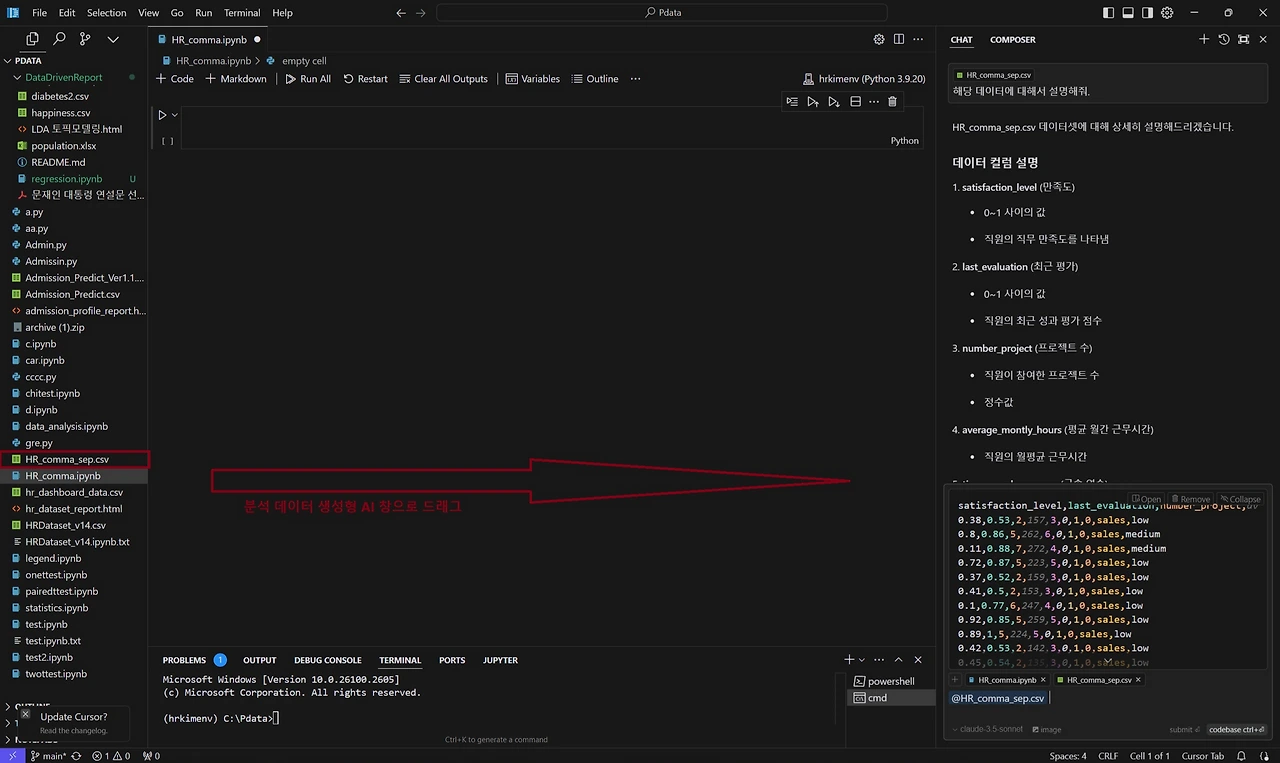Show the notebook Outline
1280x763 pixels.
pos(594,79)
